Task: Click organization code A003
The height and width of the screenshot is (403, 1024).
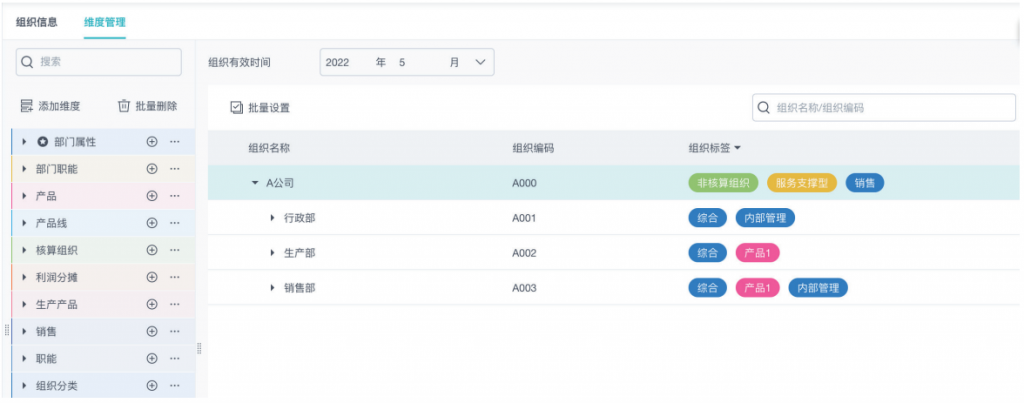Action: (x=524, y=287)
